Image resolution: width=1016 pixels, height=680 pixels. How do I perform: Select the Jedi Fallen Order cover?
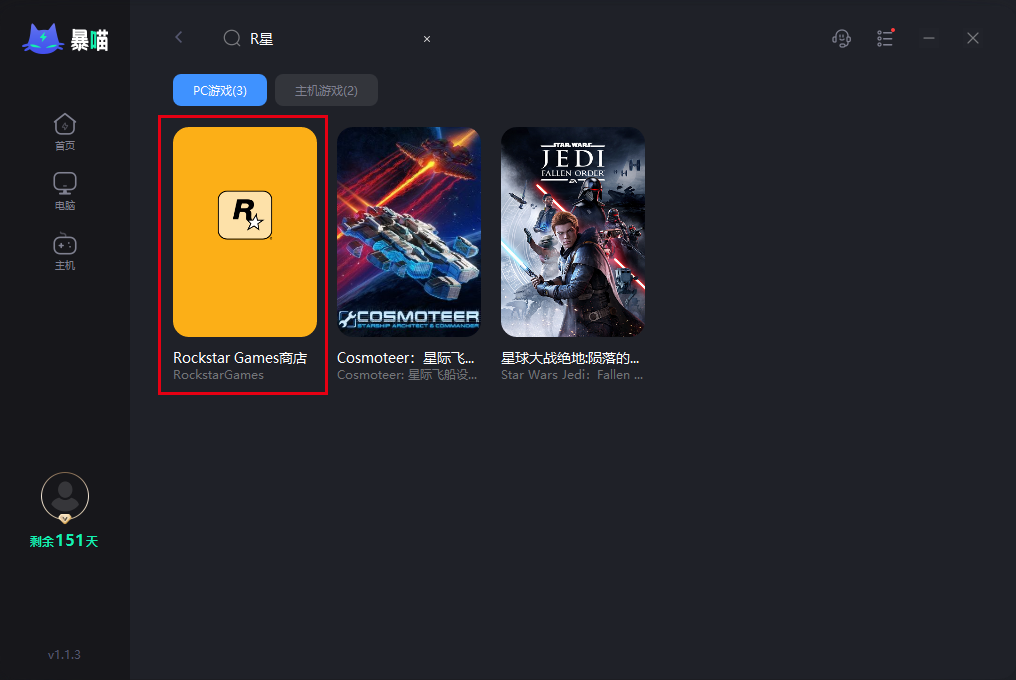pyautogui.click(x=573, y=232)
